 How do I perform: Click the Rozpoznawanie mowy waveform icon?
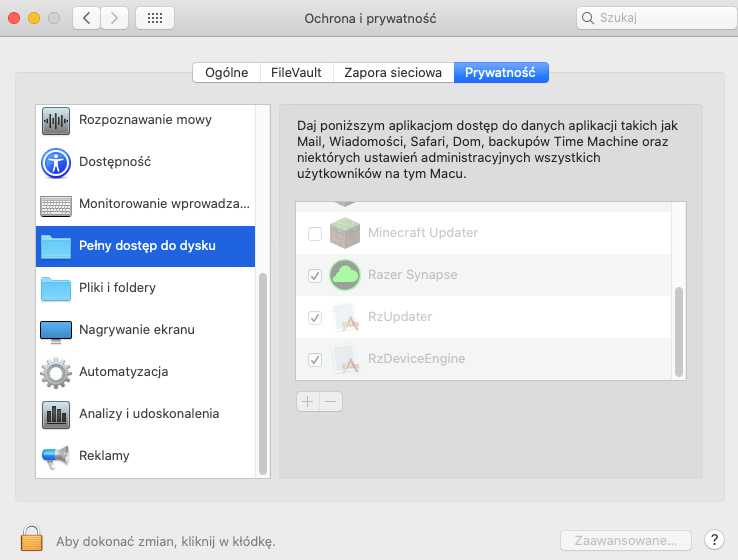click(56, 120)
